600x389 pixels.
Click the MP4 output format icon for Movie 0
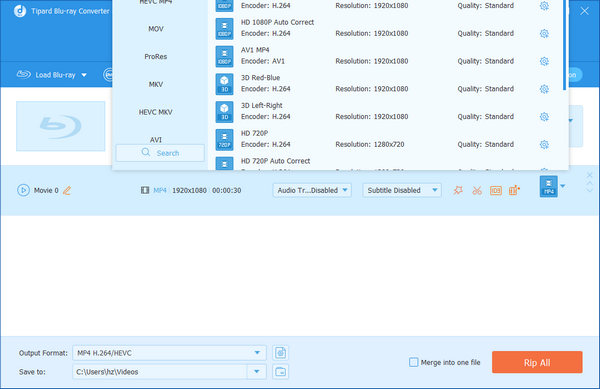[548, 186]
